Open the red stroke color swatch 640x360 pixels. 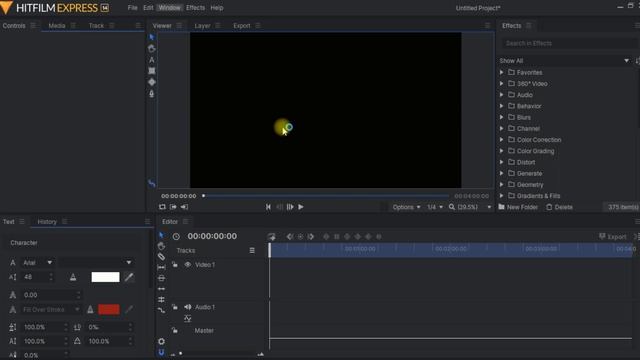[x=109, y=309]
